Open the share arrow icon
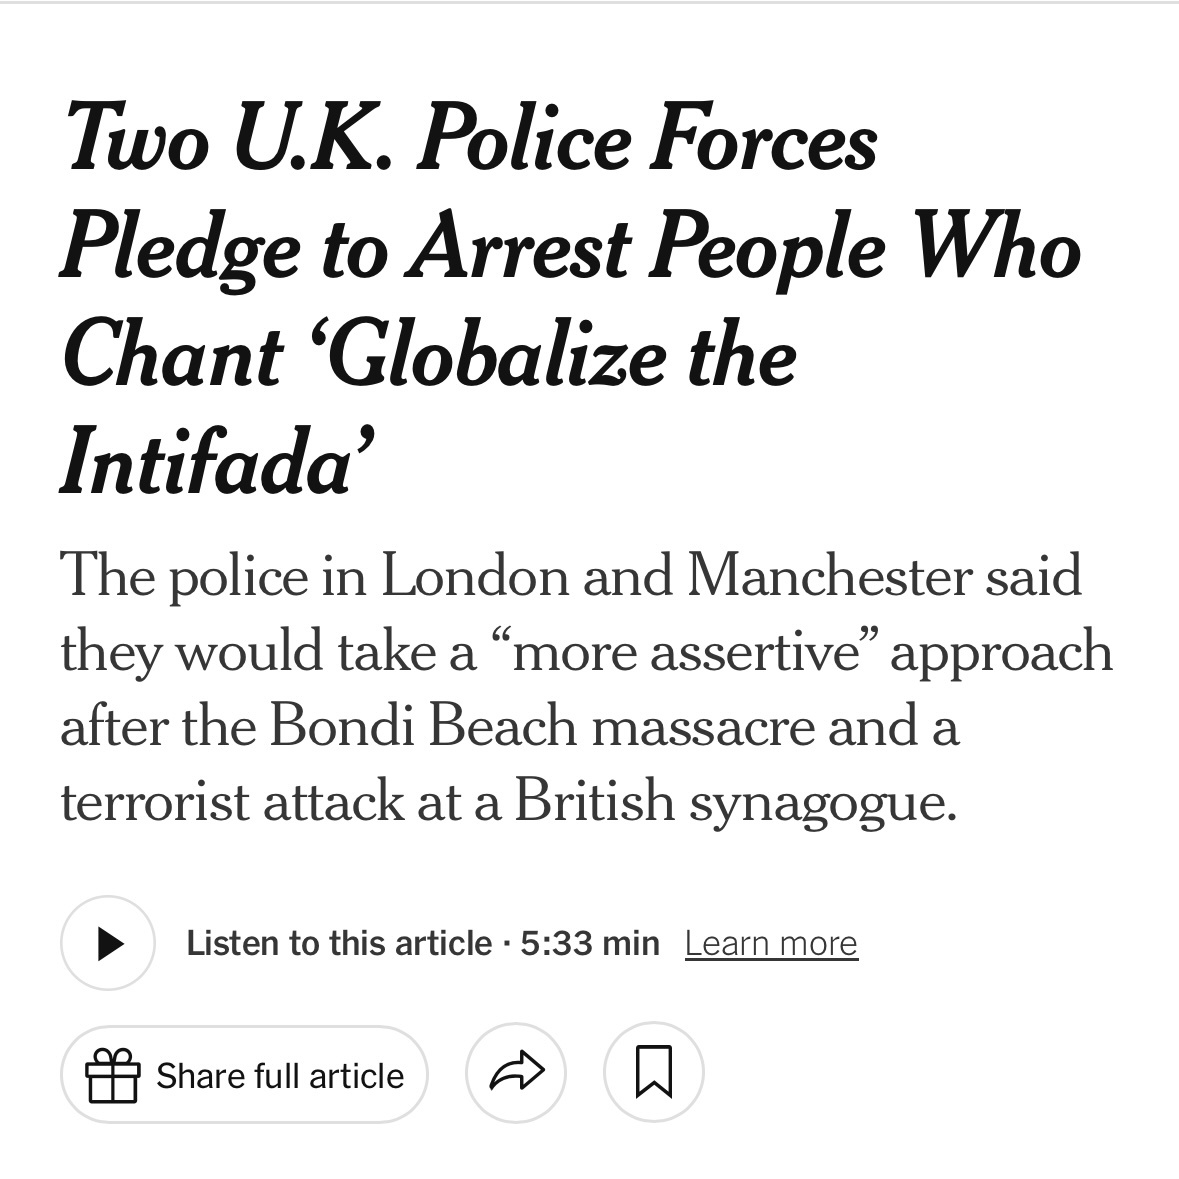Screen dimensions: 1179x1179 pos(516,1073)
